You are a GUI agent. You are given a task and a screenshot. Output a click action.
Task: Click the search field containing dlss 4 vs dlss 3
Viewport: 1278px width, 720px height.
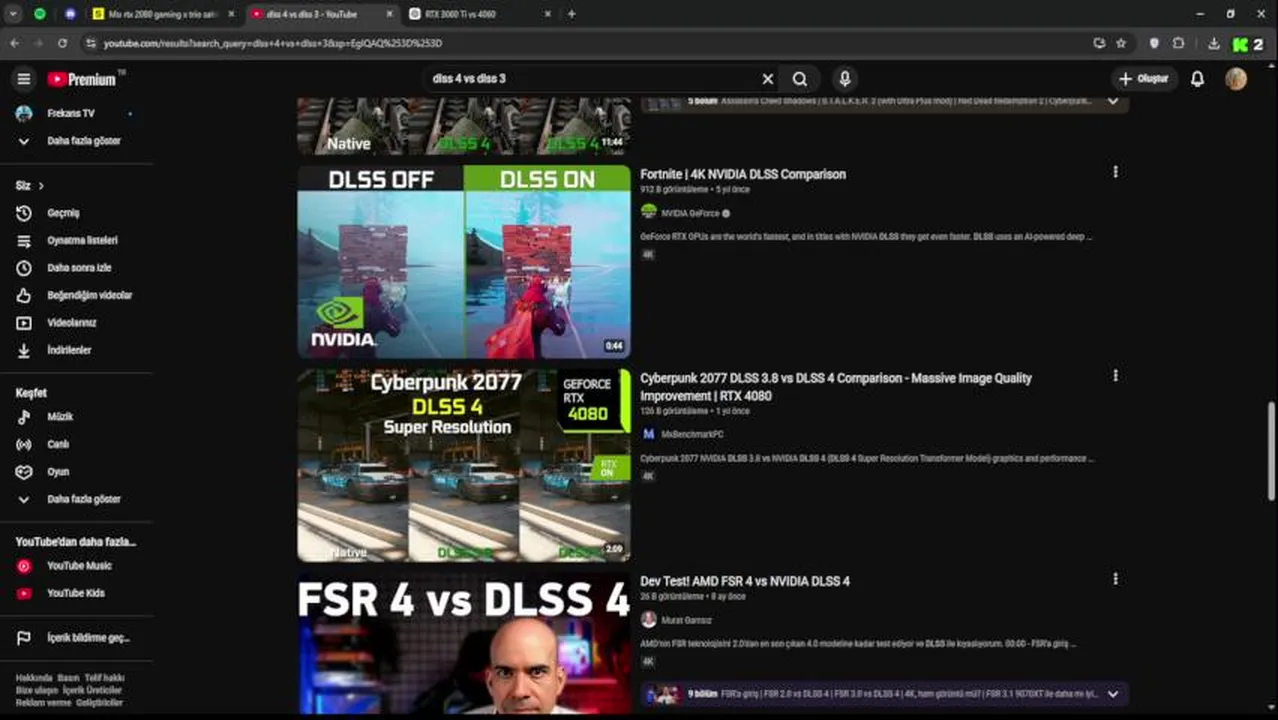tap(590, 79)
